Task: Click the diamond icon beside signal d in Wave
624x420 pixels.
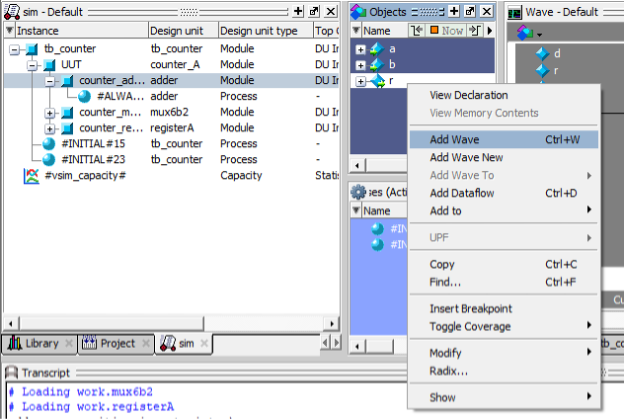Action: [542, 54]
